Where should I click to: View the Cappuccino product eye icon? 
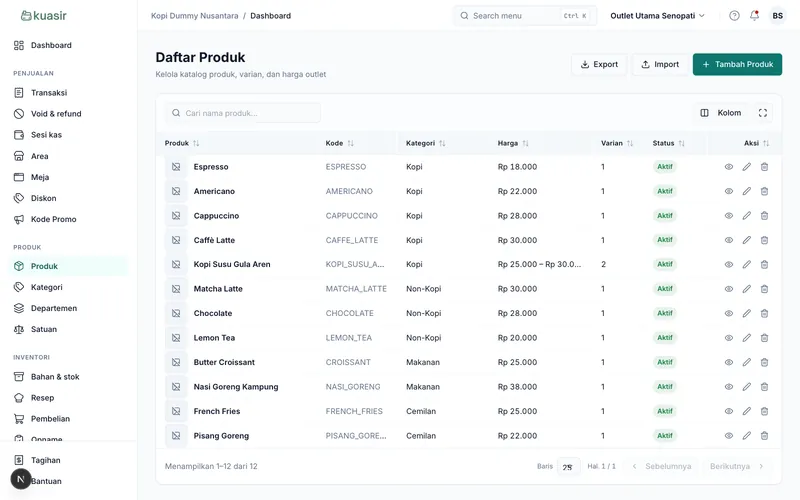[x=729, y=216]
